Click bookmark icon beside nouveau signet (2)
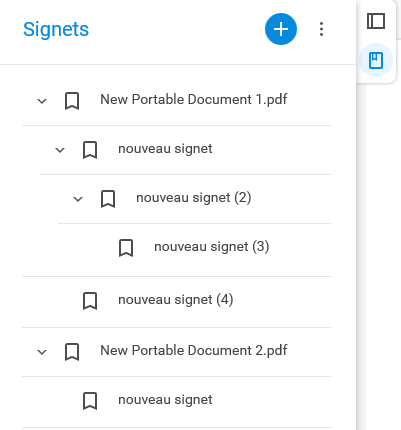 [x=108, y=199]
